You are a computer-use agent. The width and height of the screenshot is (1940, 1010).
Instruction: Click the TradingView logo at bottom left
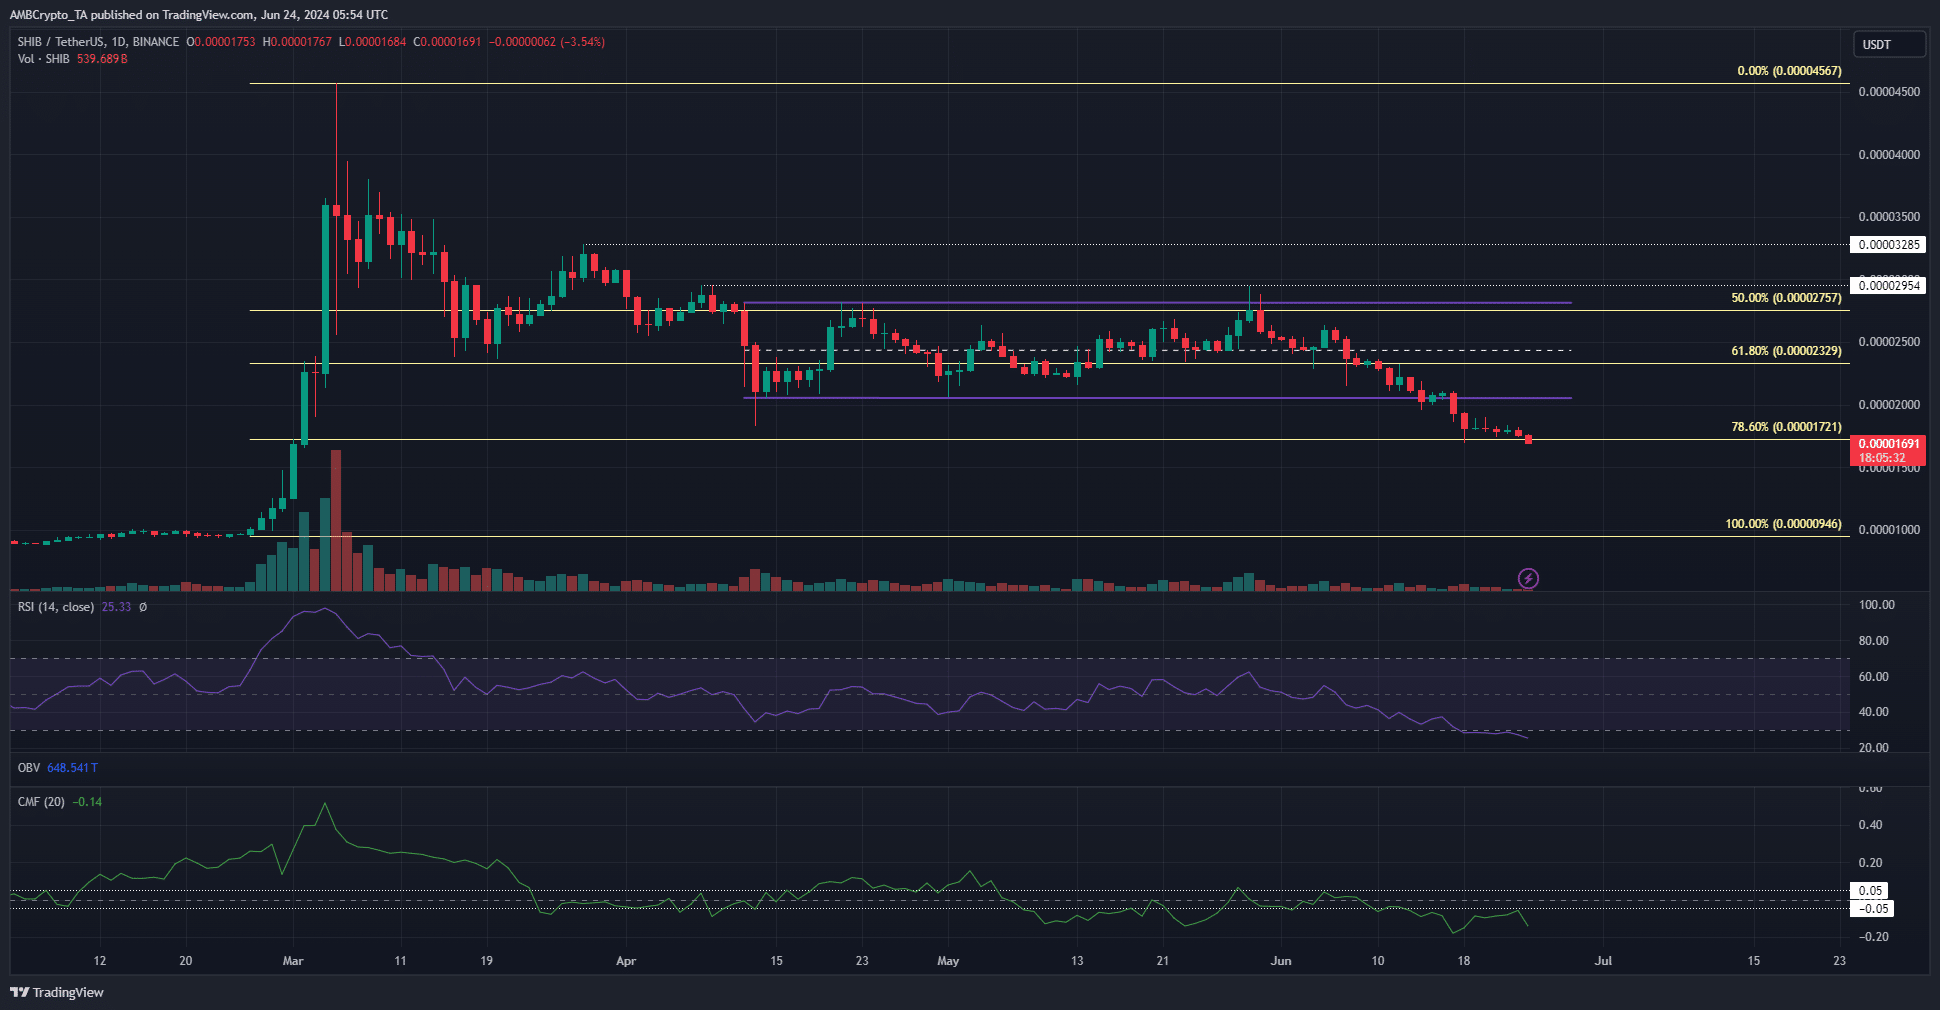coord(57,992)
